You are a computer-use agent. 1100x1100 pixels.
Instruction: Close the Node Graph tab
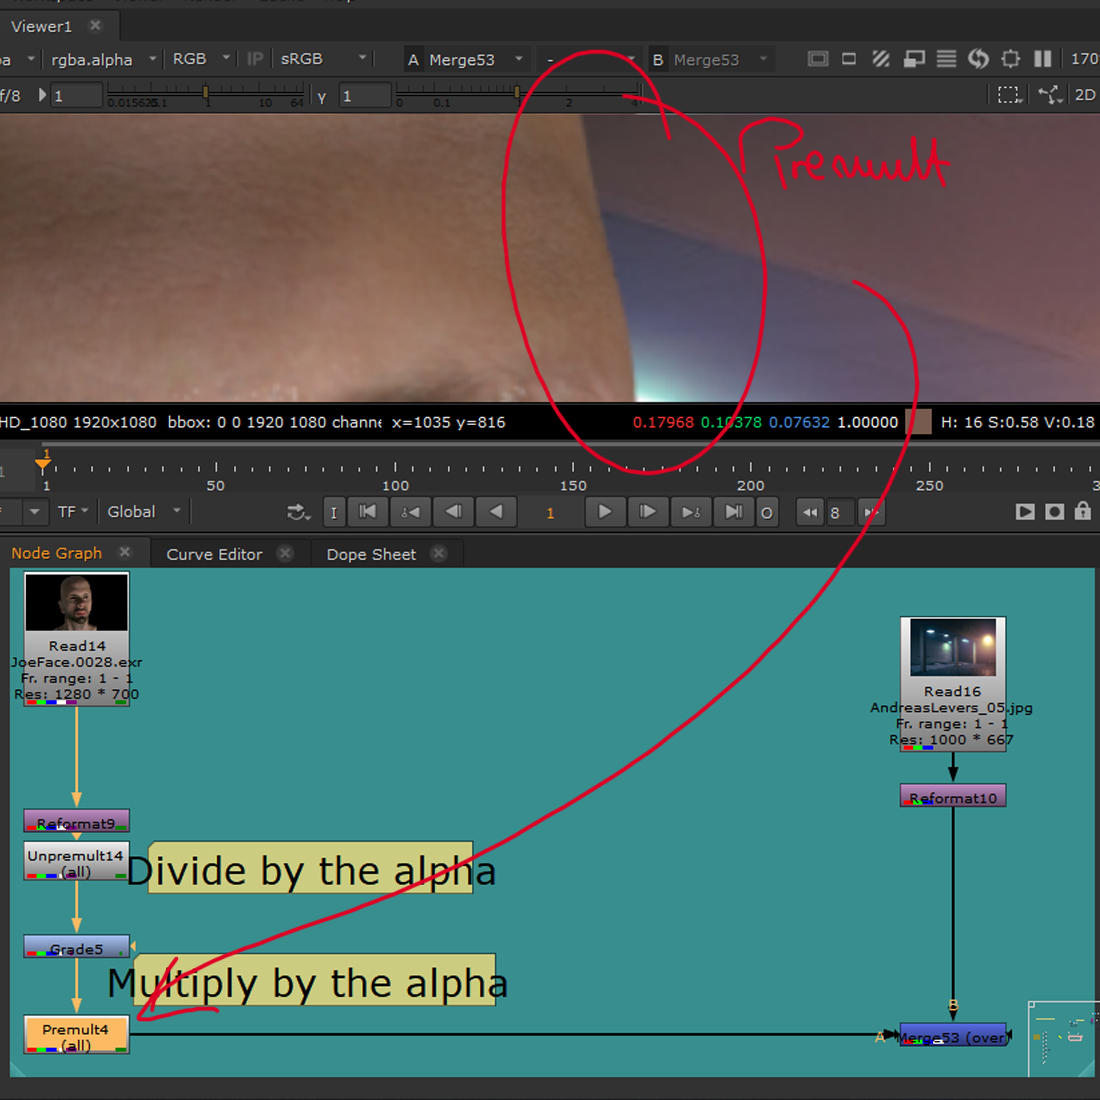point(125,552)
